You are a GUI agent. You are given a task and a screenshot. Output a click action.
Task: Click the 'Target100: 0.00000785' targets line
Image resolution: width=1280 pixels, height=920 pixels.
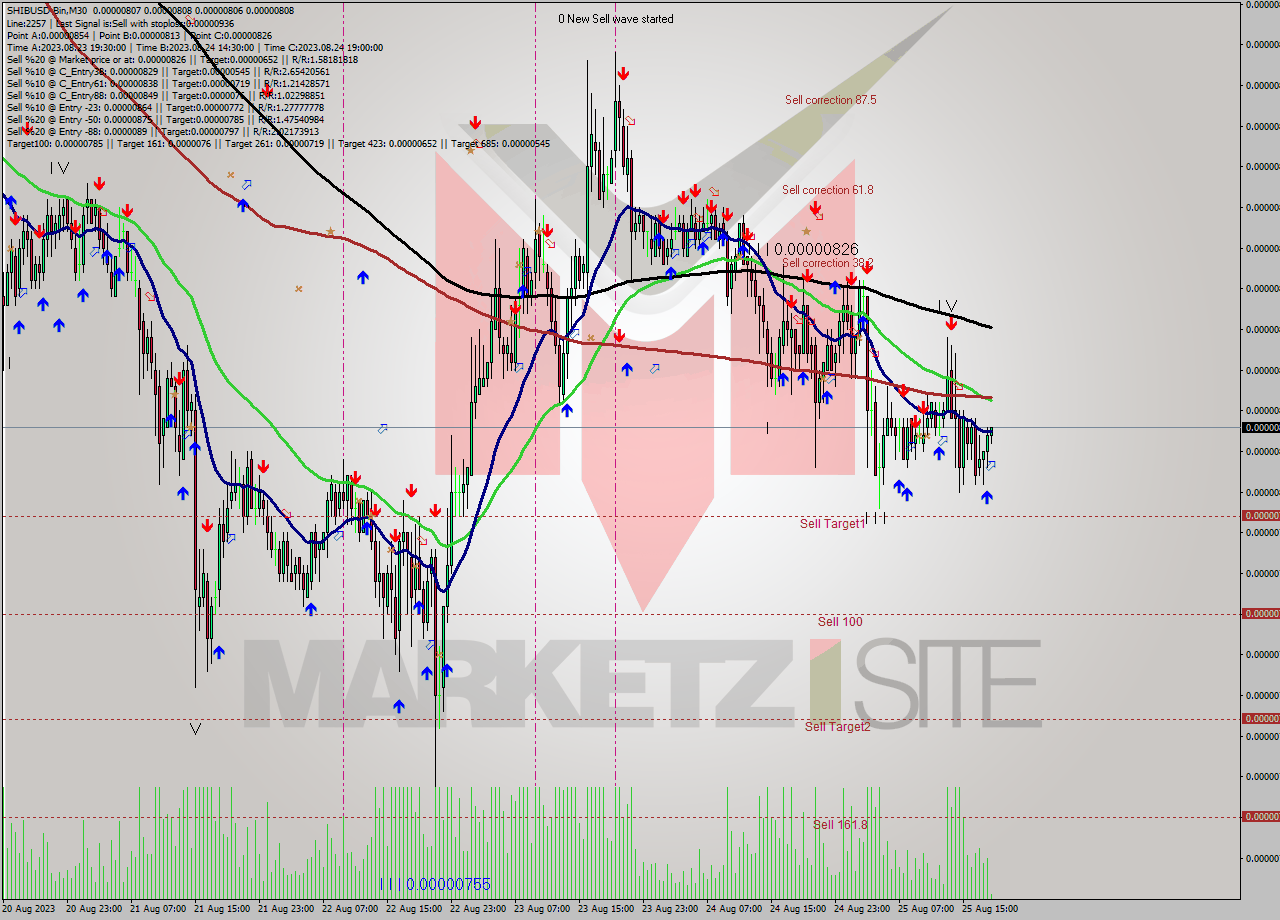click(278, 143)
